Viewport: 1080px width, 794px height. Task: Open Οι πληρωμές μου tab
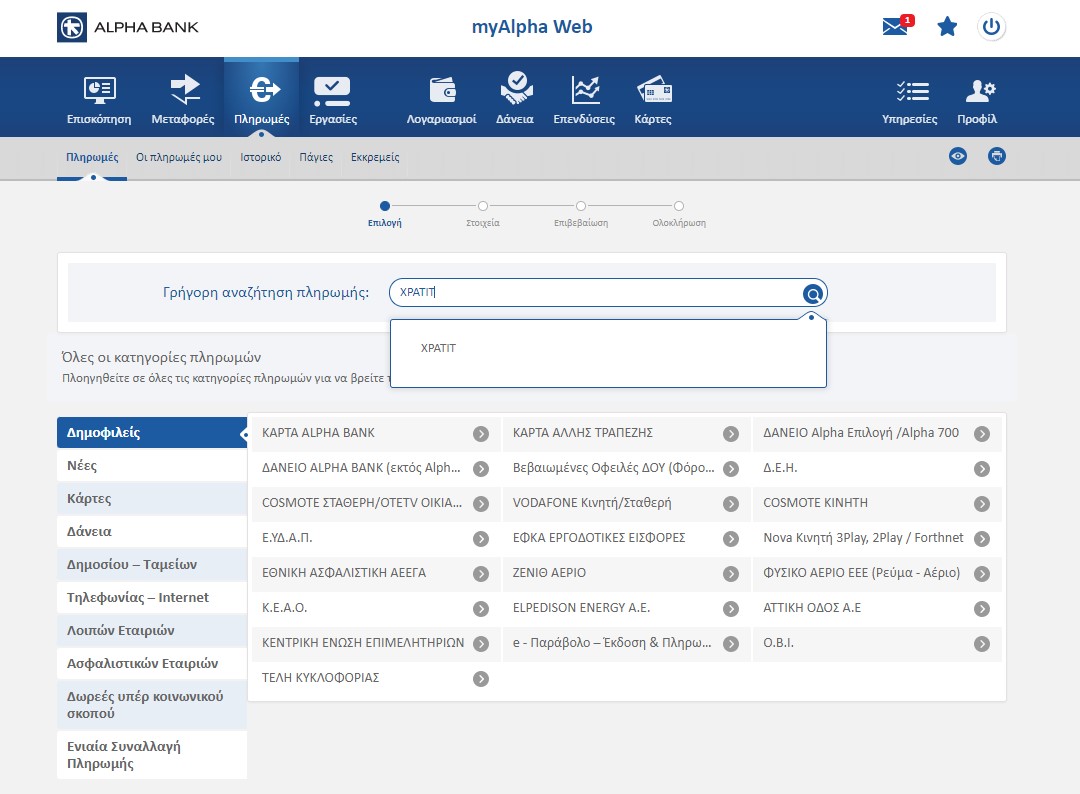click(179, 157)
